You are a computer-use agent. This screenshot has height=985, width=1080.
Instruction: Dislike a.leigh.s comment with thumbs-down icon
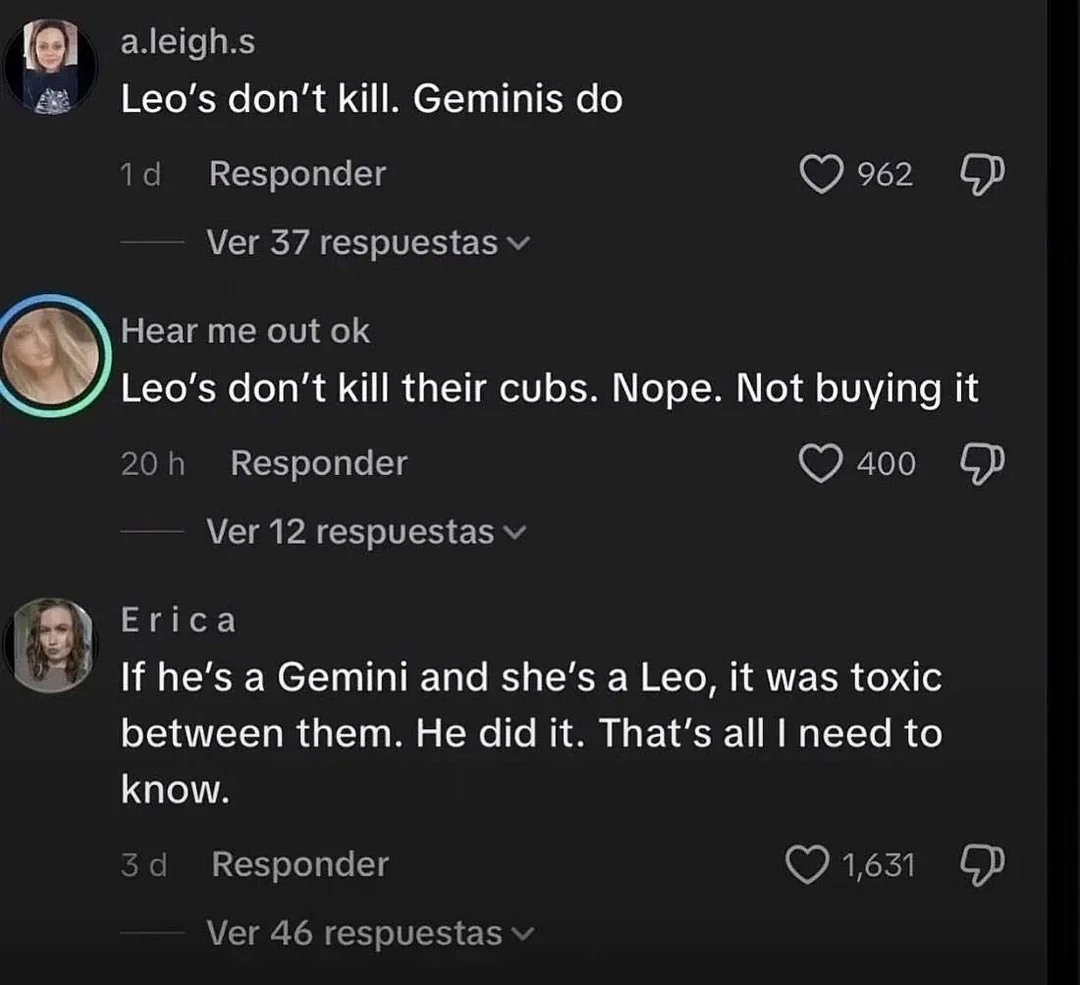[982, 175]
